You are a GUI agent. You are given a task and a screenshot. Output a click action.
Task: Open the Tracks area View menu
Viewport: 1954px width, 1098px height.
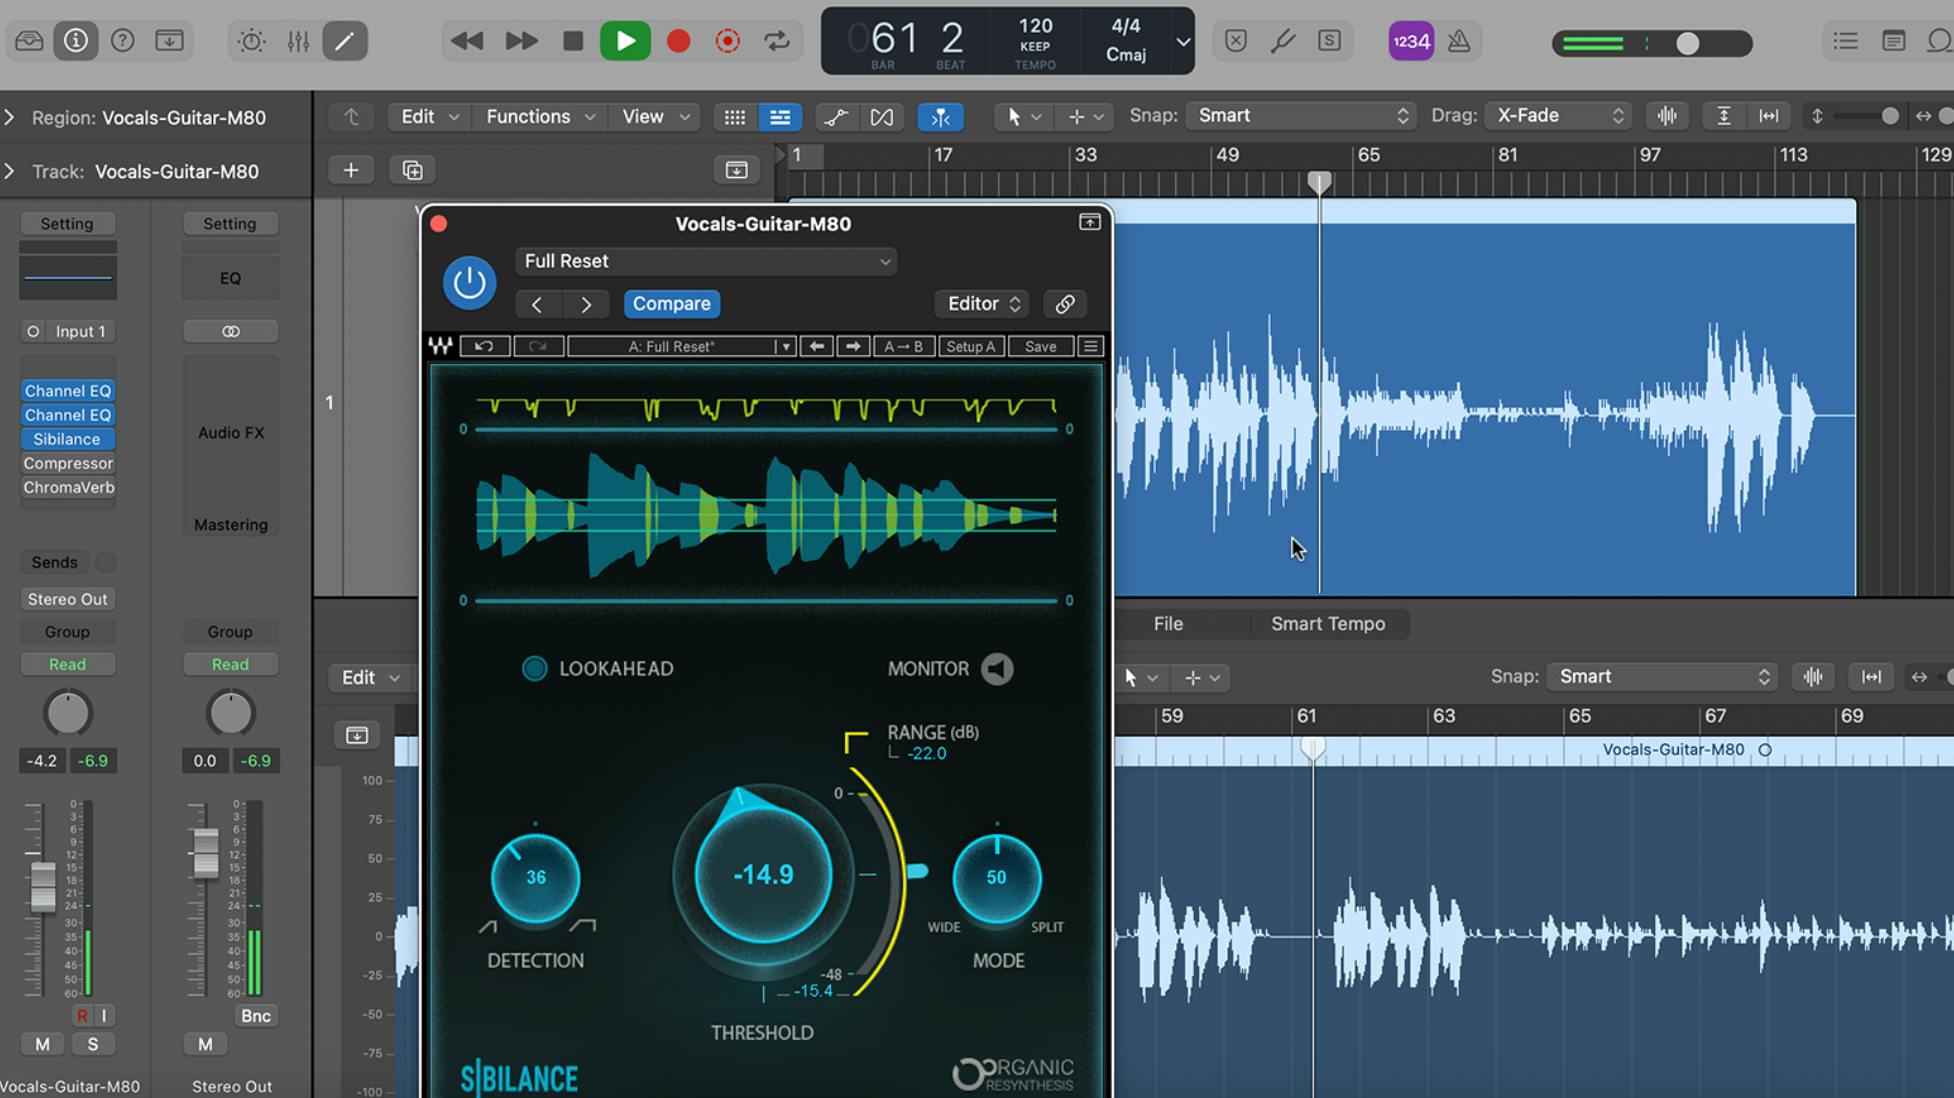click(x=655, y=116)
